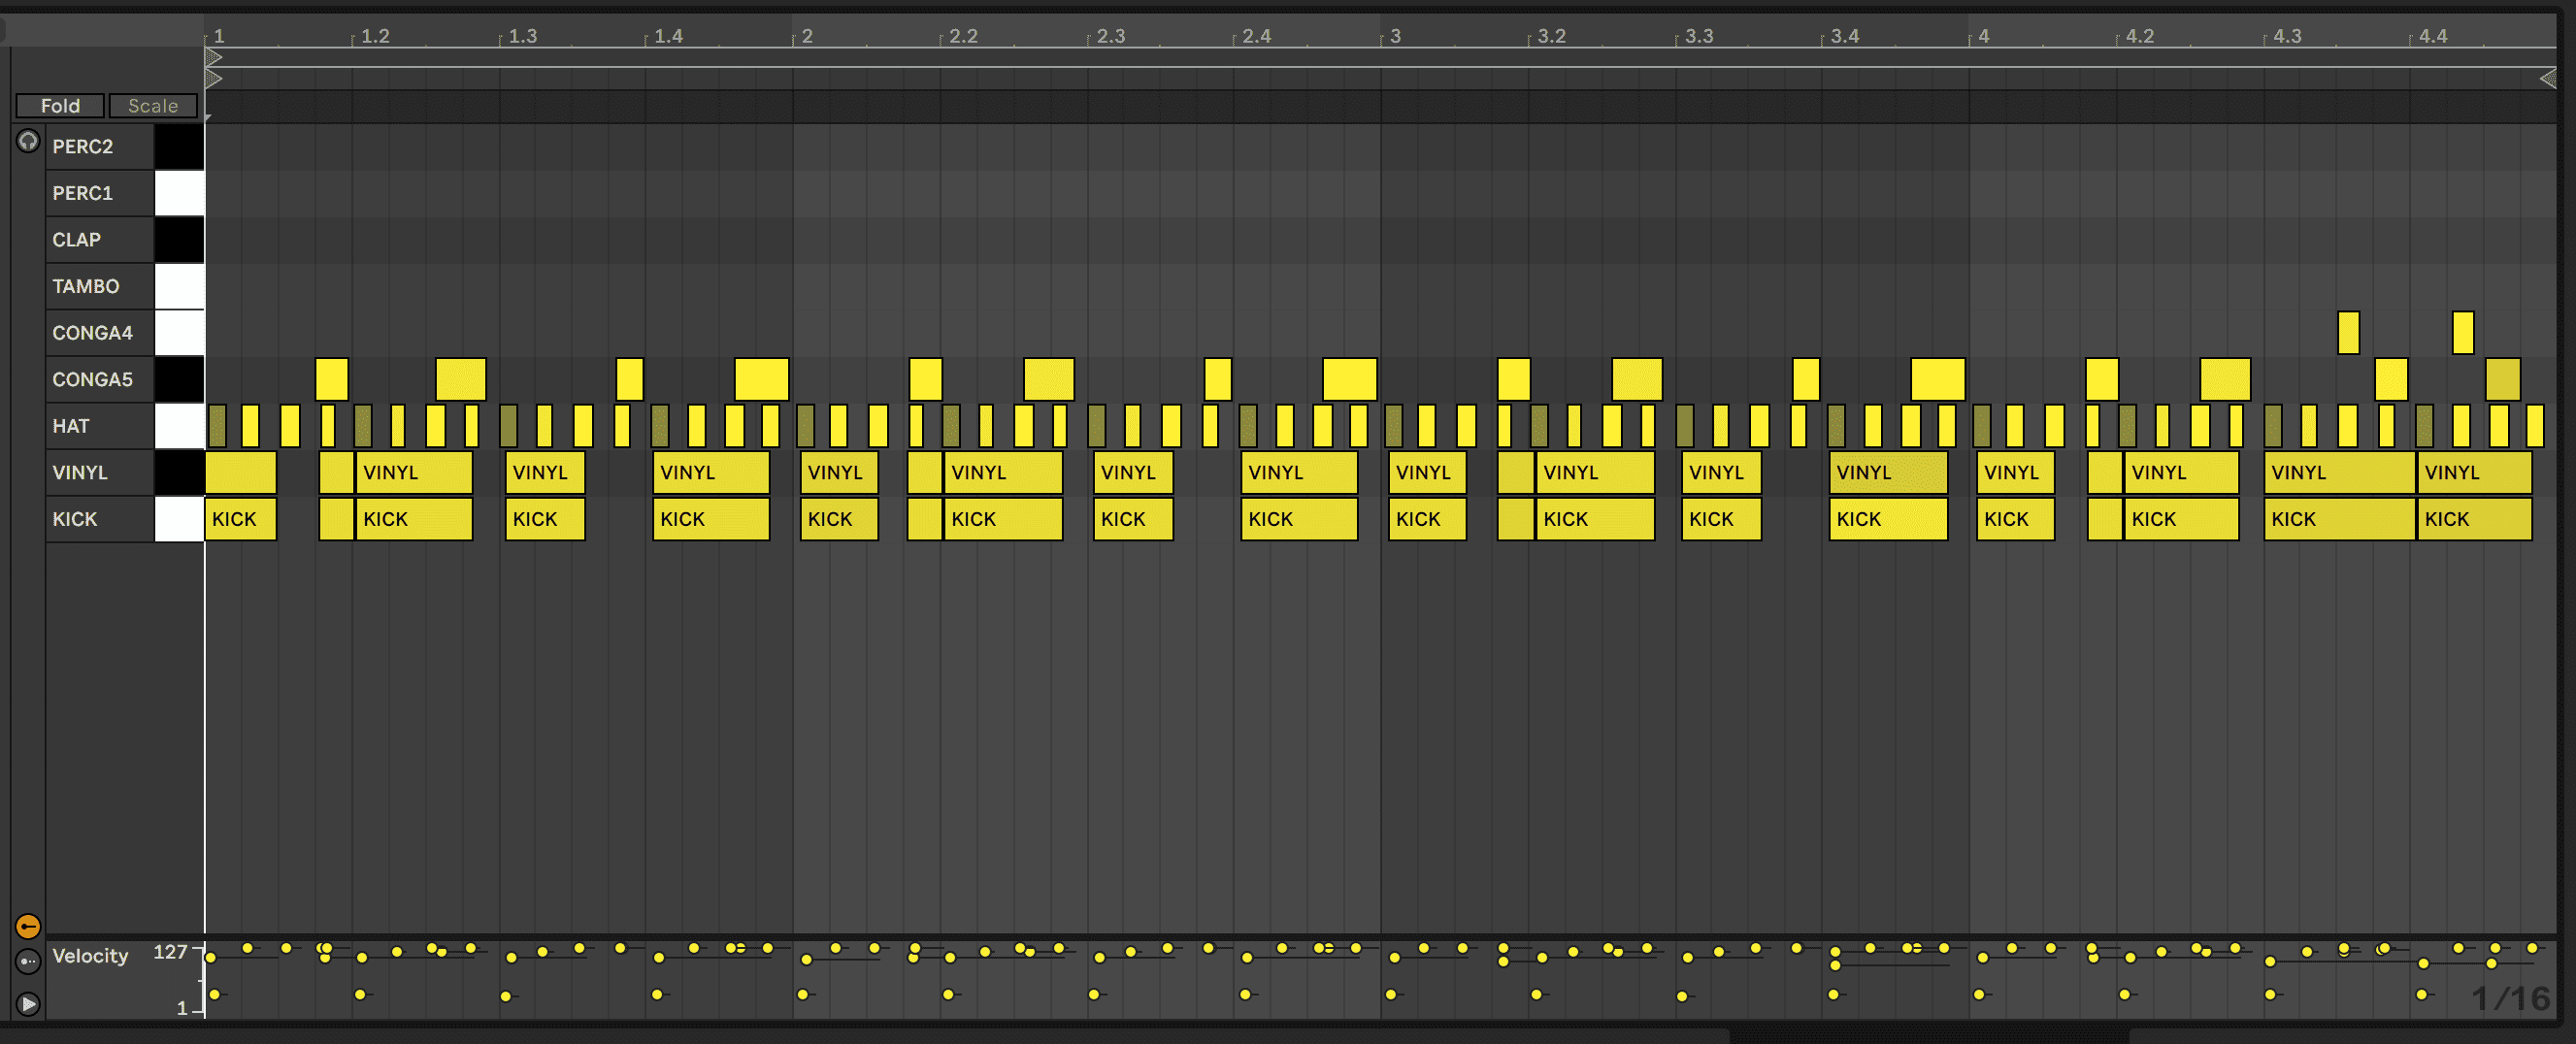The image size is (2576, 1044).
Task: Click the lower loop start marker triangle
Action: 213,78
